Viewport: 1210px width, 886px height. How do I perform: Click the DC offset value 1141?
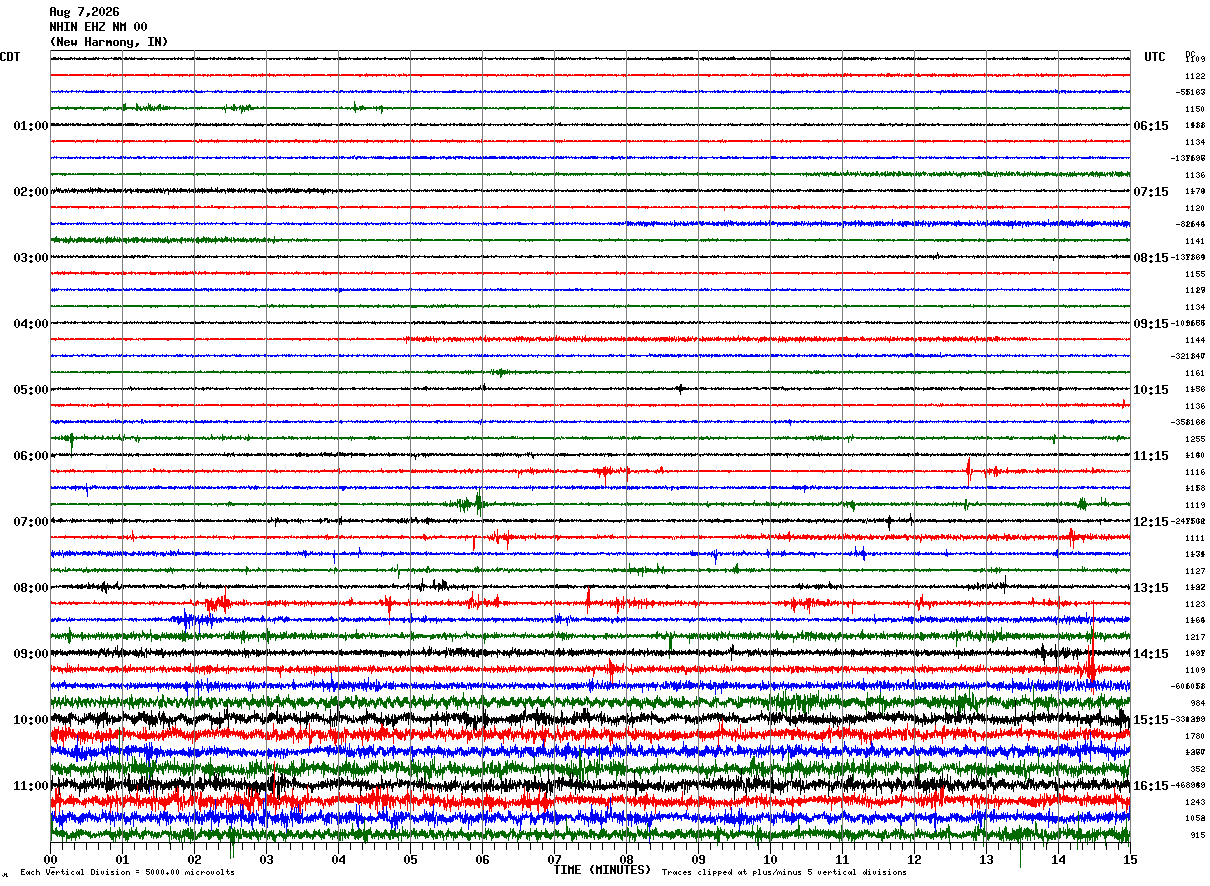tap(1194, 241)
